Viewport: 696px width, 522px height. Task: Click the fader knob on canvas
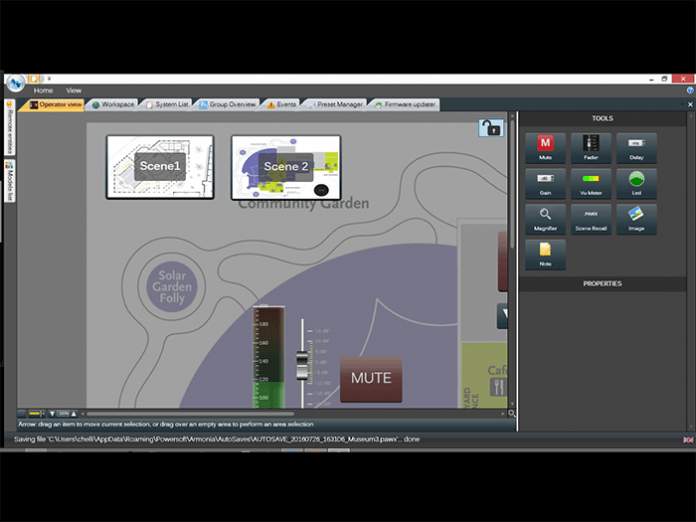302,365
